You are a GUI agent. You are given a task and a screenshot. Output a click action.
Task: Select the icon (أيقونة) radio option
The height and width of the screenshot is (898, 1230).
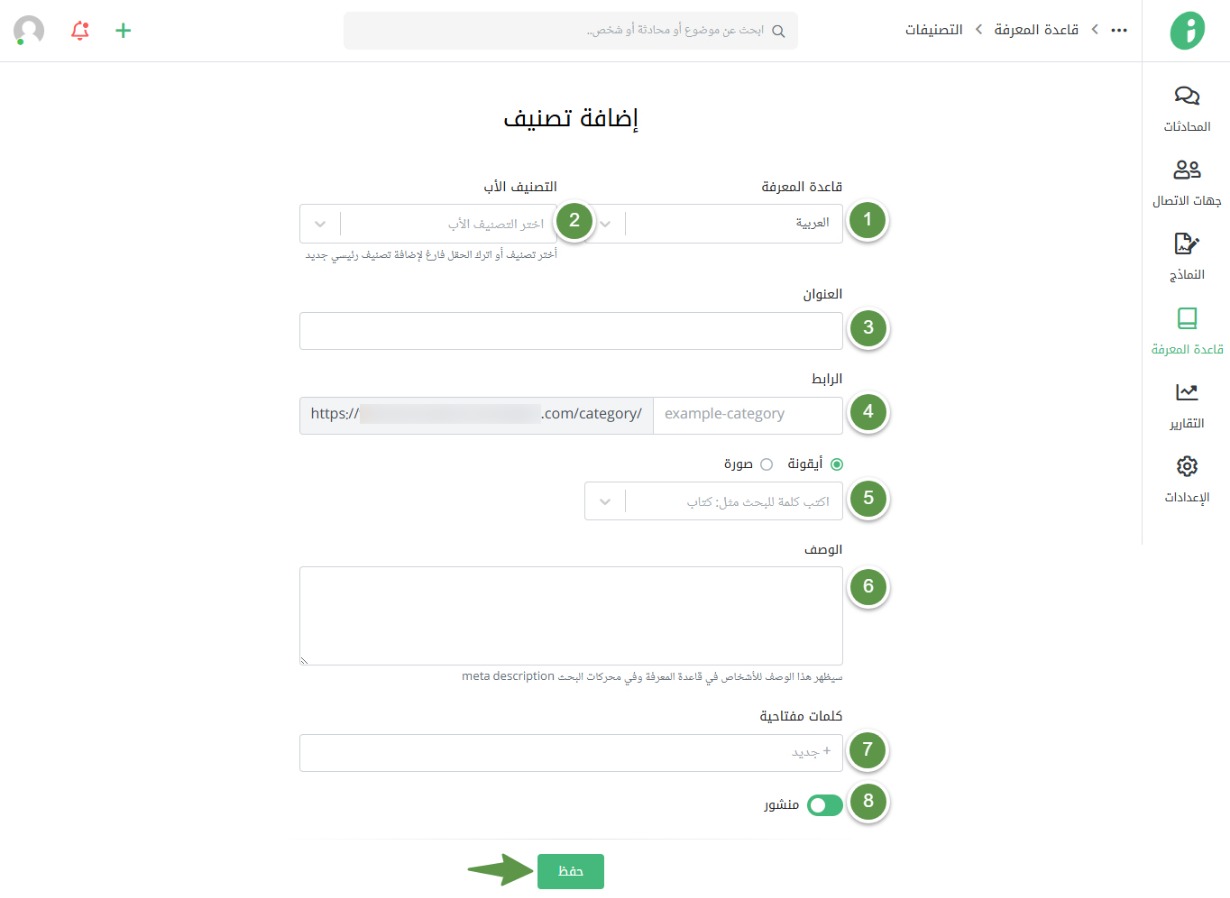[837, 464]
